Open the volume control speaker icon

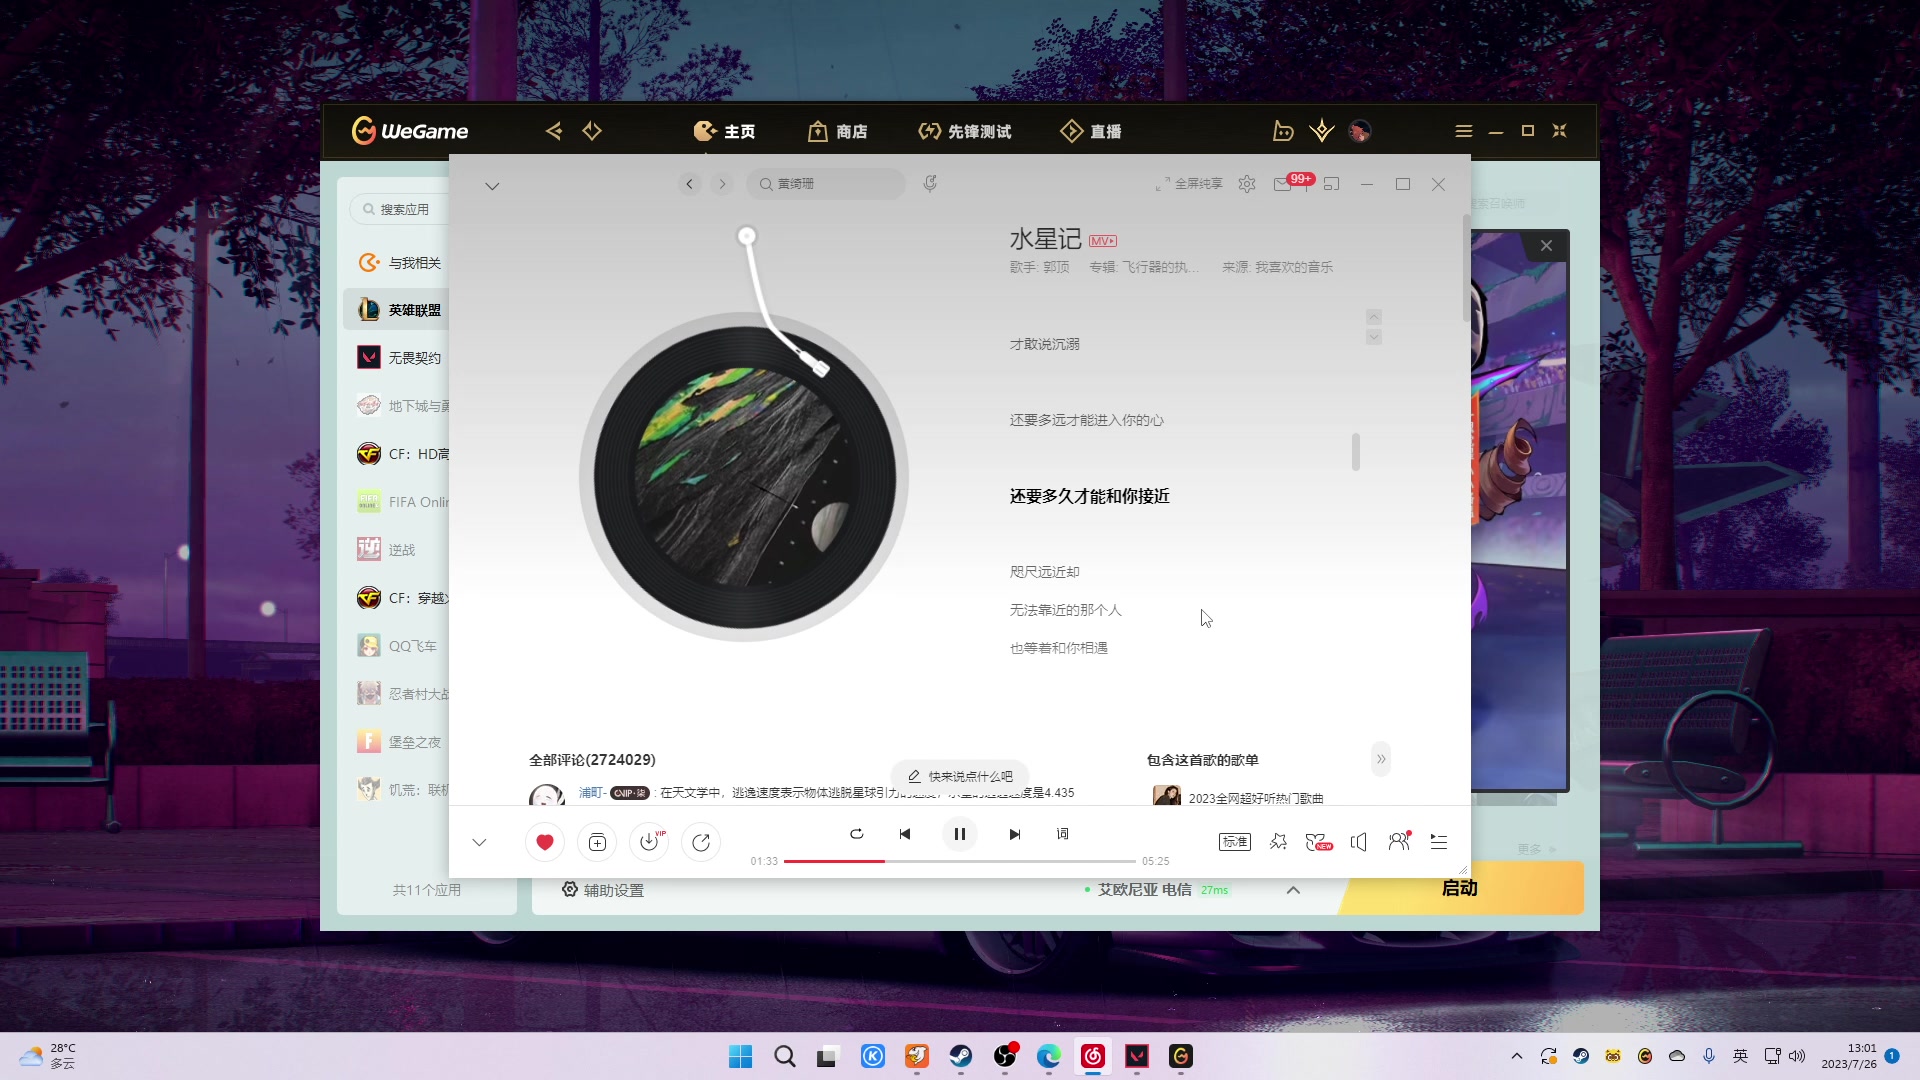pyautogui.click(x=1359, y=842)
